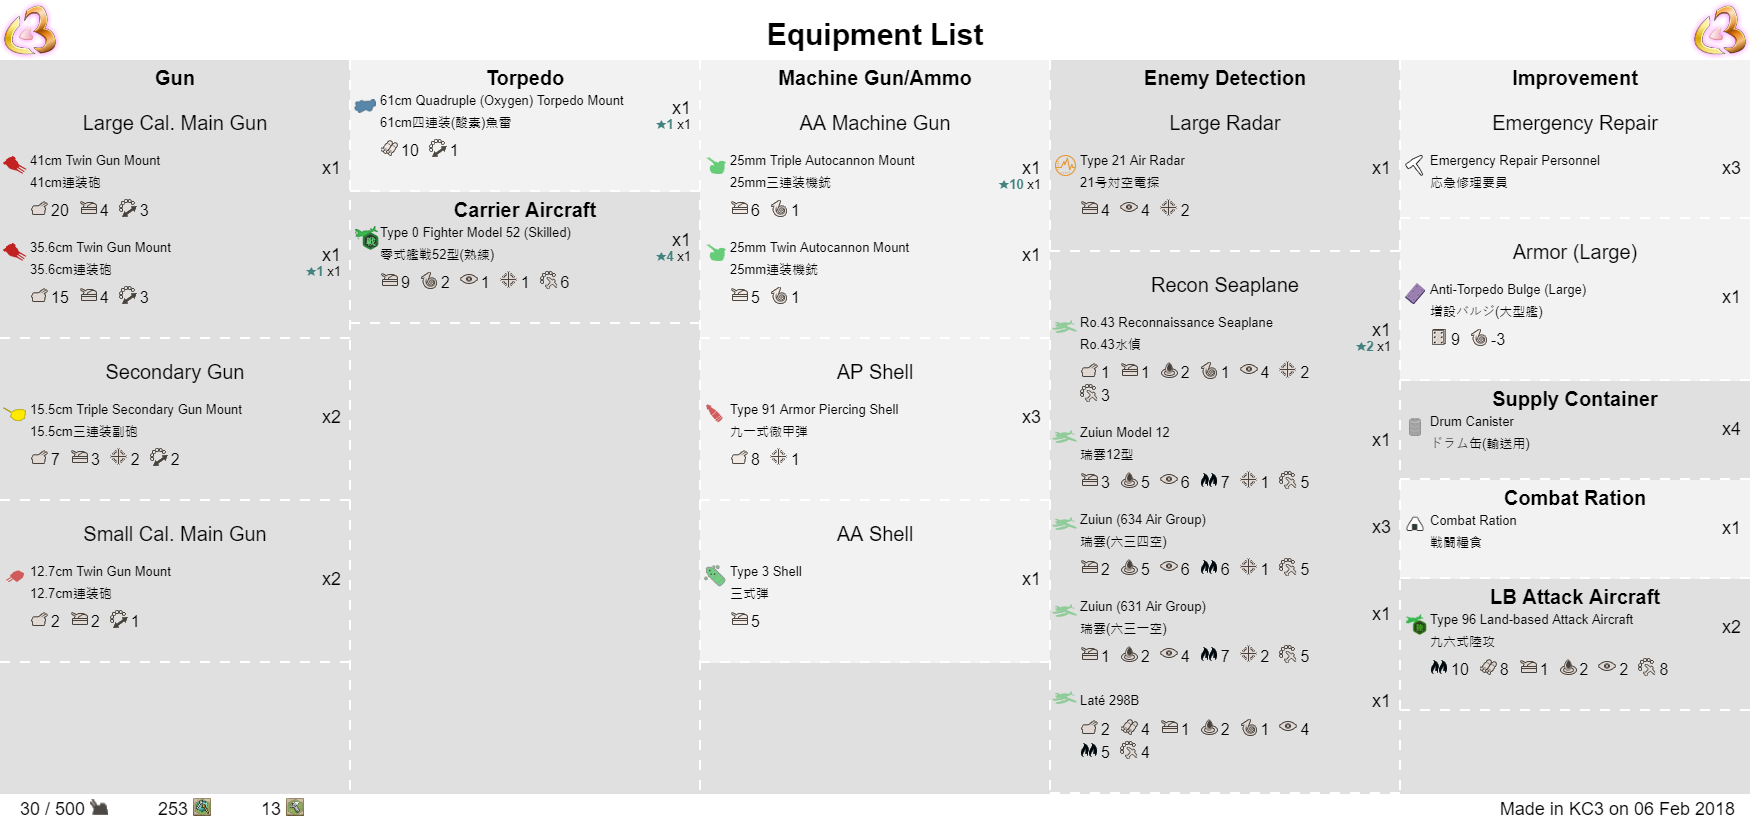Click the Drum Canister icon
The height and width of the screenshot is (816, 1750).
[1415, 427]
